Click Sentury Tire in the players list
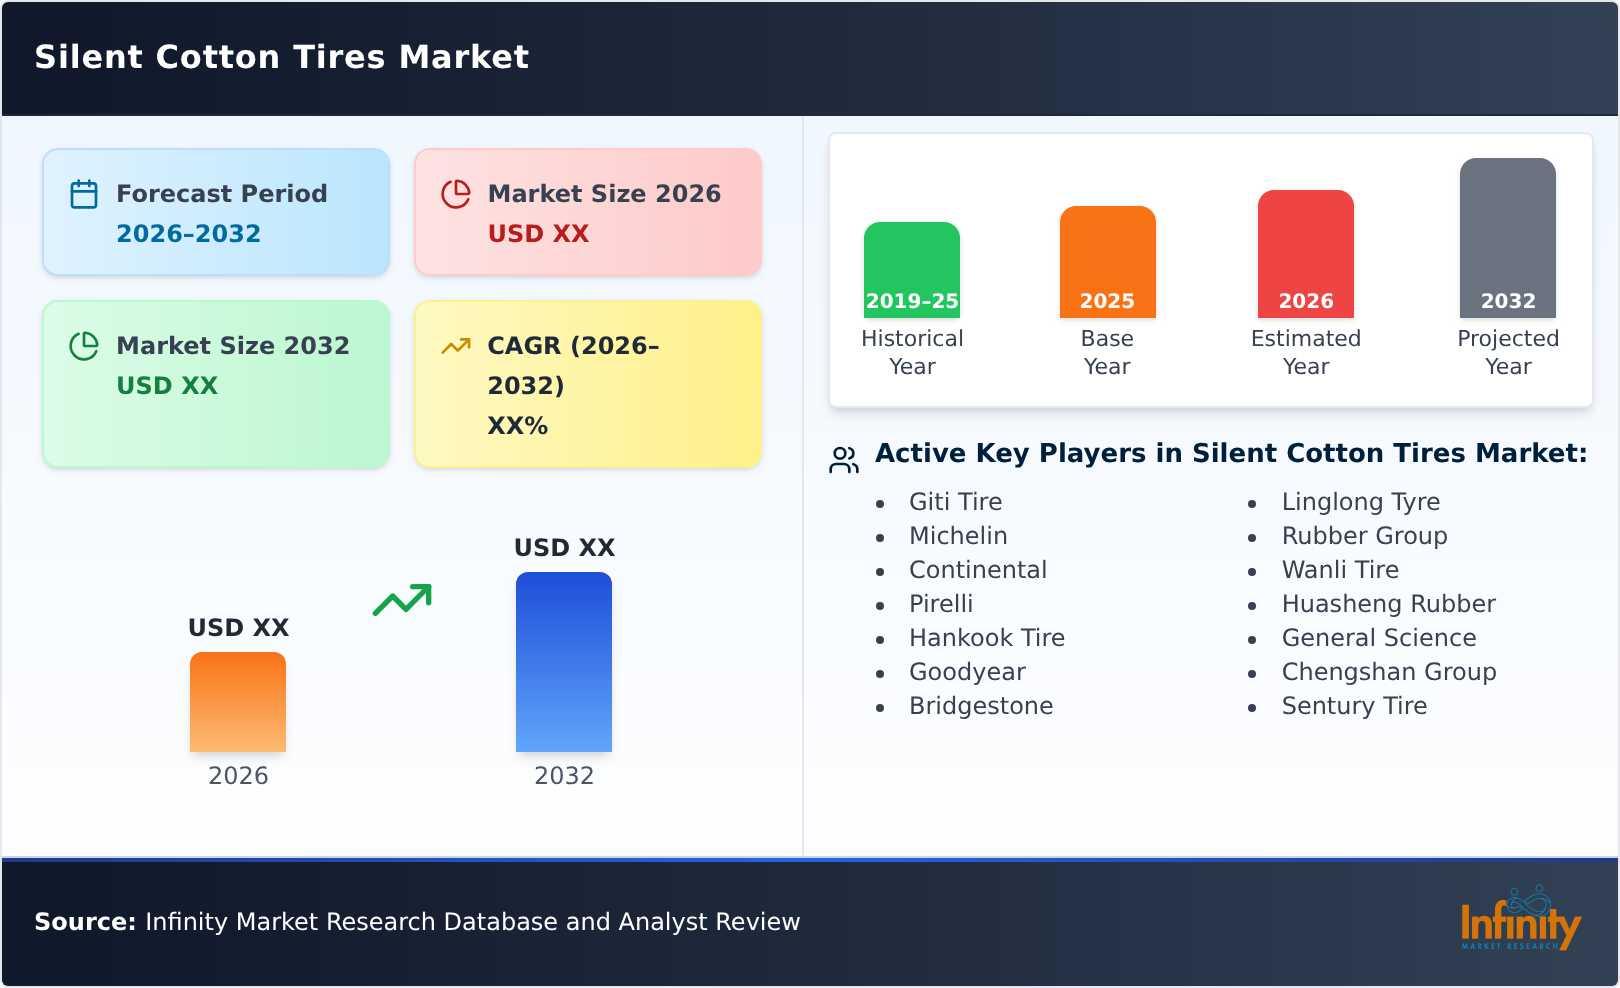The height and width of the screenshot is (988, 1620). pos(1354,705)
